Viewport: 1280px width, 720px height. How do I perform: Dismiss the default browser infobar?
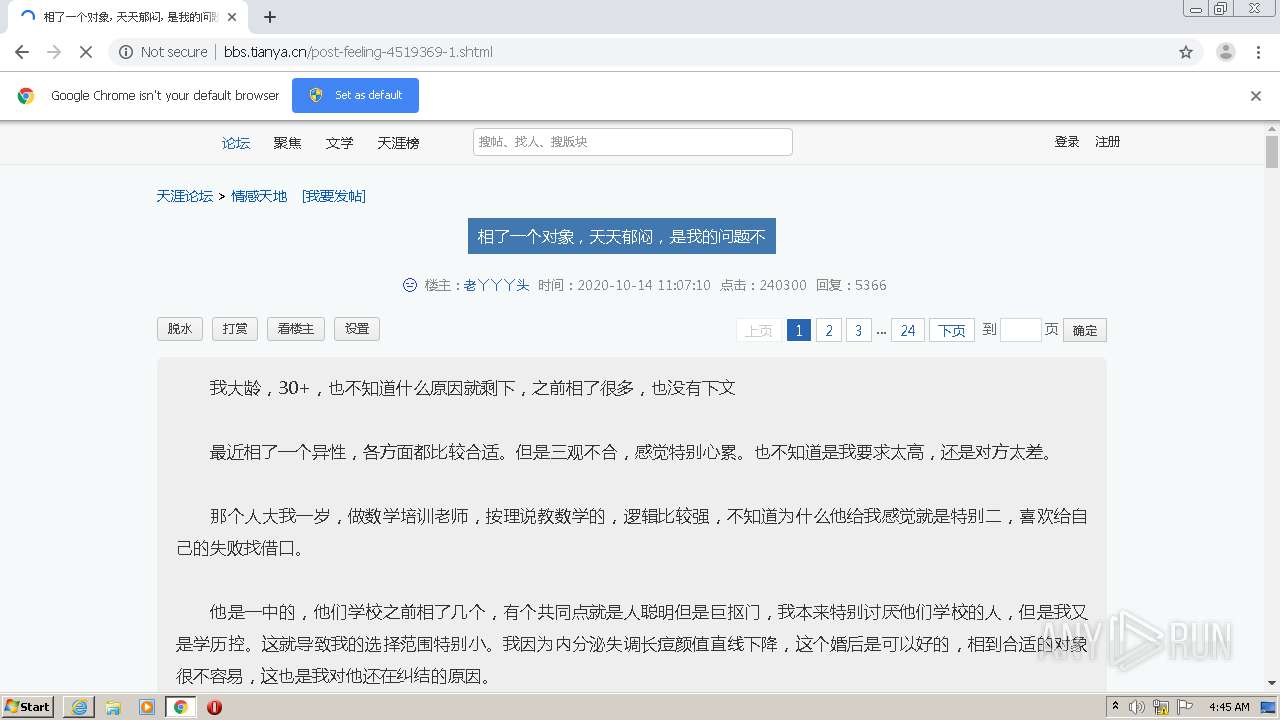click(1256, 96)
